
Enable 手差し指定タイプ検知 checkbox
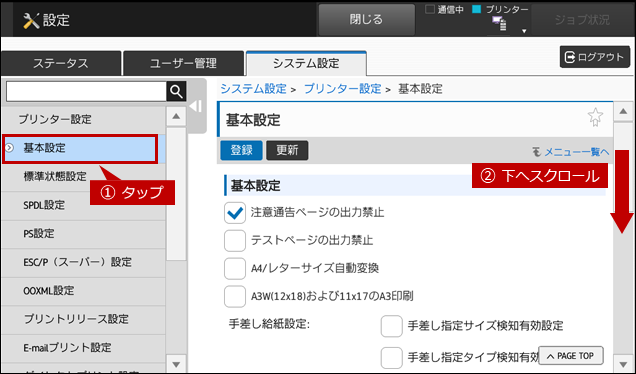[391, 357]
